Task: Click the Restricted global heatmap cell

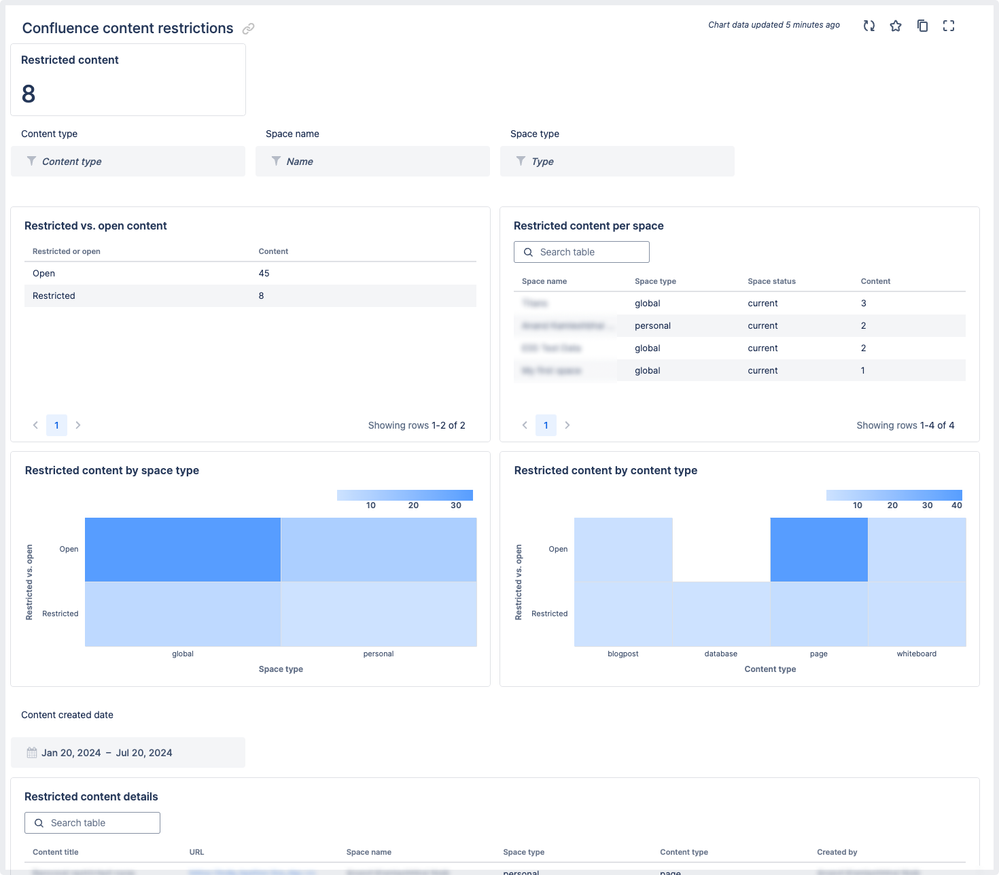Action: click(183, 614)
